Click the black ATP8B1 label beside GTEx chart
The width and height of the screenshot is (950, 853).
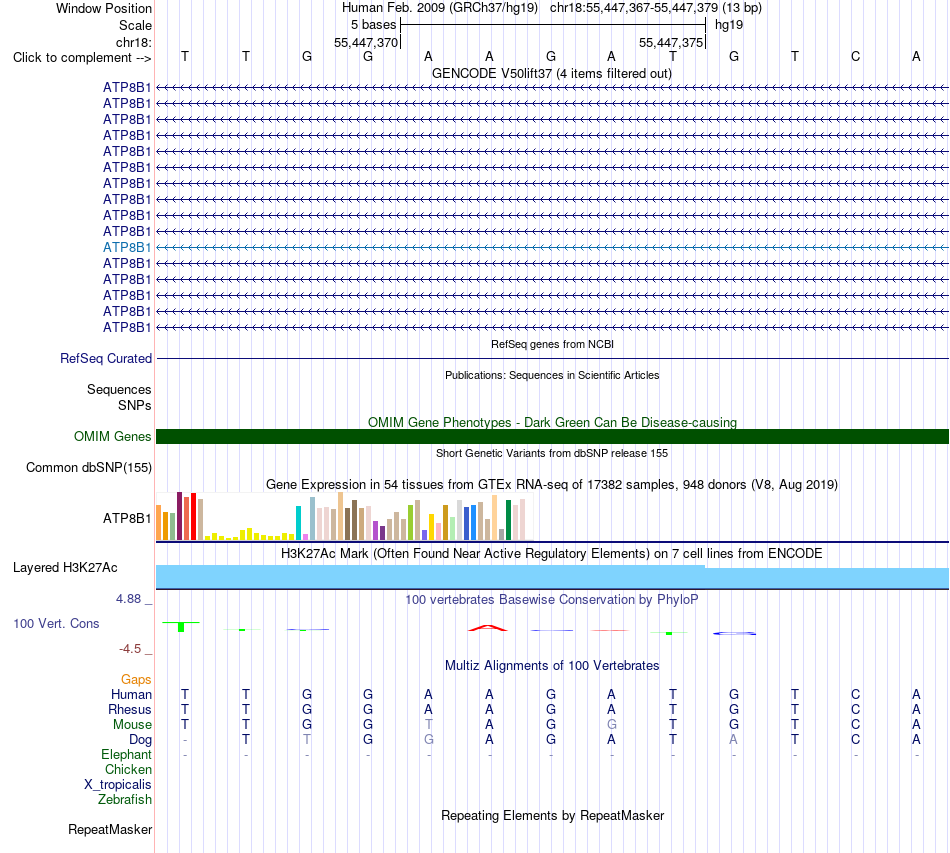(127, 519)
